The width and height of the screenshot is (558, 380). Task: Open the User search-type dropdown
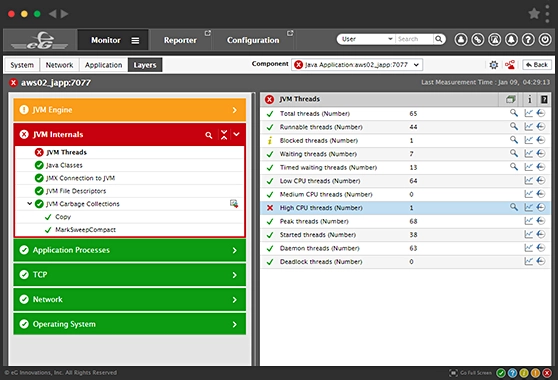tap(367, 39)
